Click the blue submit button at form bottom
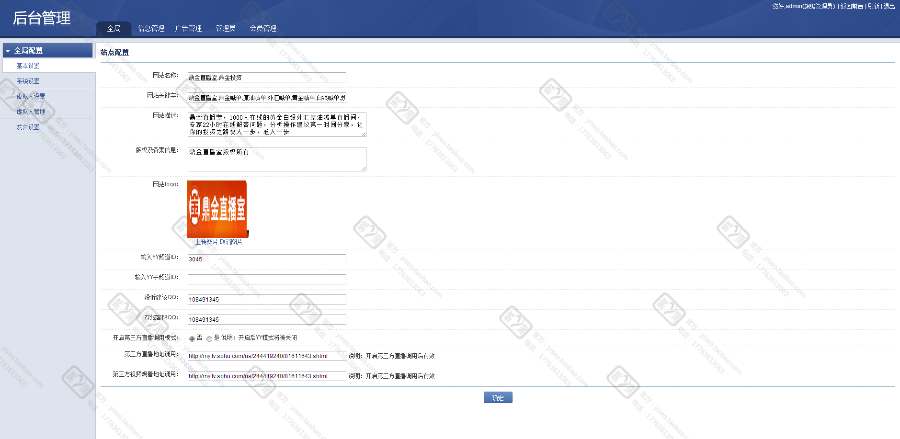900x439 pixels. pos(498,398)
